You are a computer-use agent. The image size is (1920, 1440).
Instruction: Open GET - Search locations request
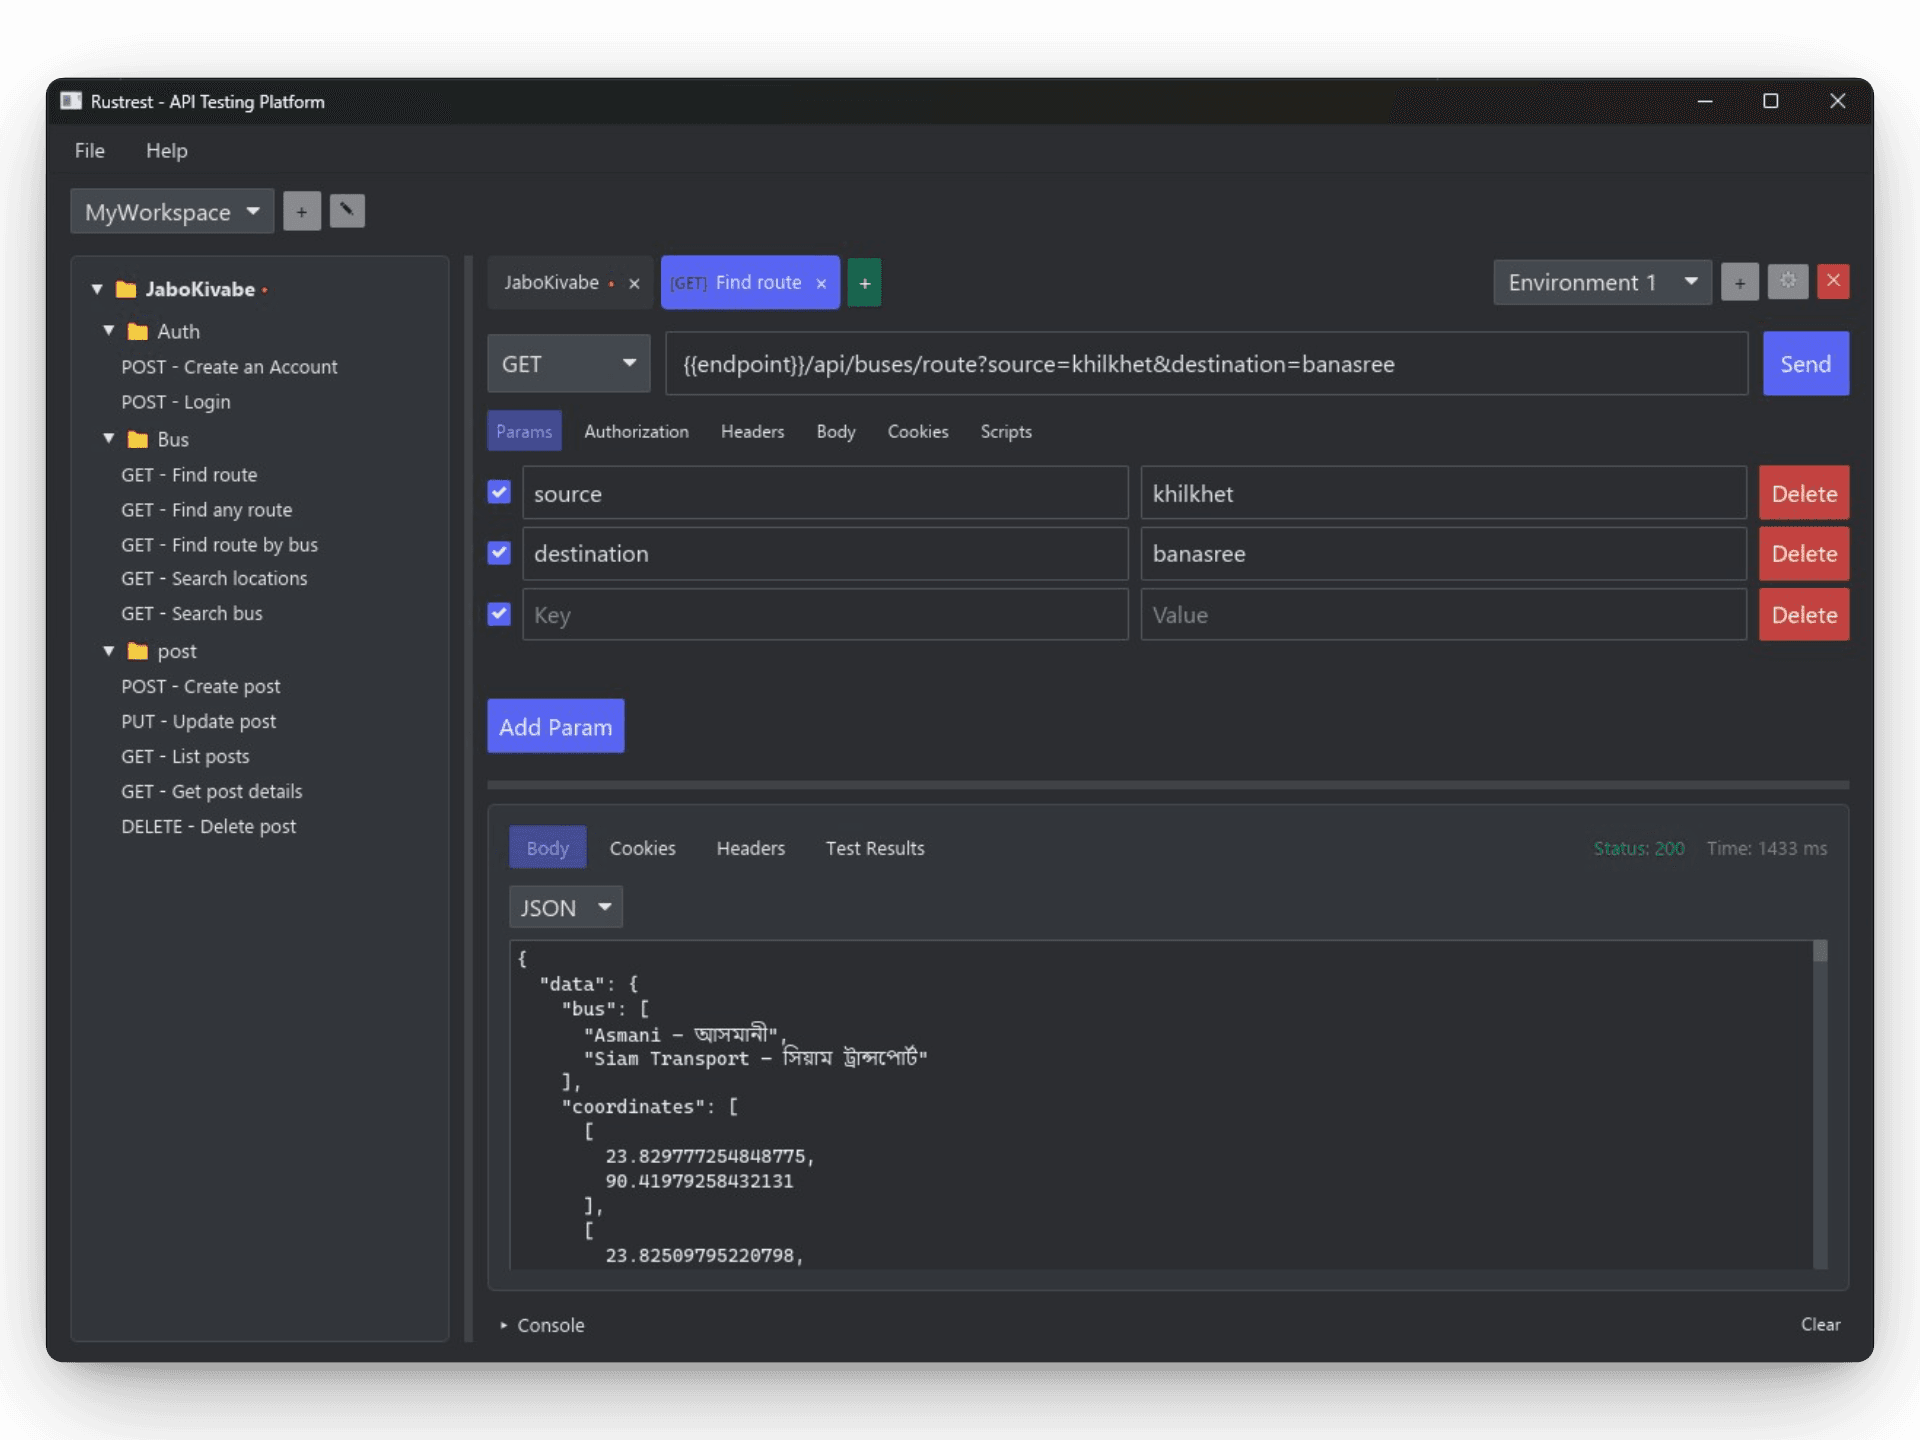pos(214,579)
